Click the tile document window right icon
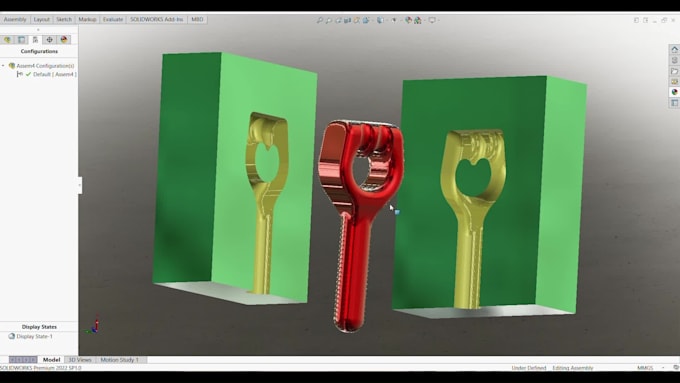 646,20
